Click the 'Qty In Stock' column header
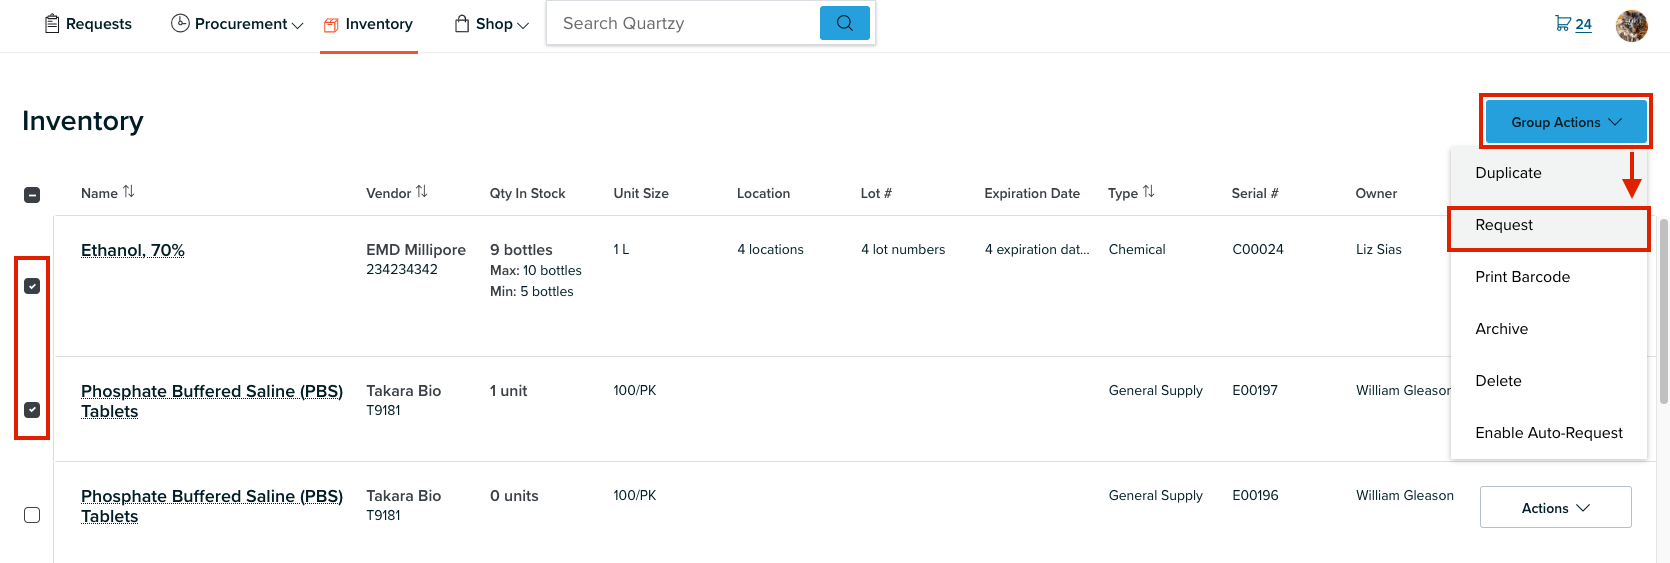The height and width of the screenshot is (563, 1670). (527, 193)
